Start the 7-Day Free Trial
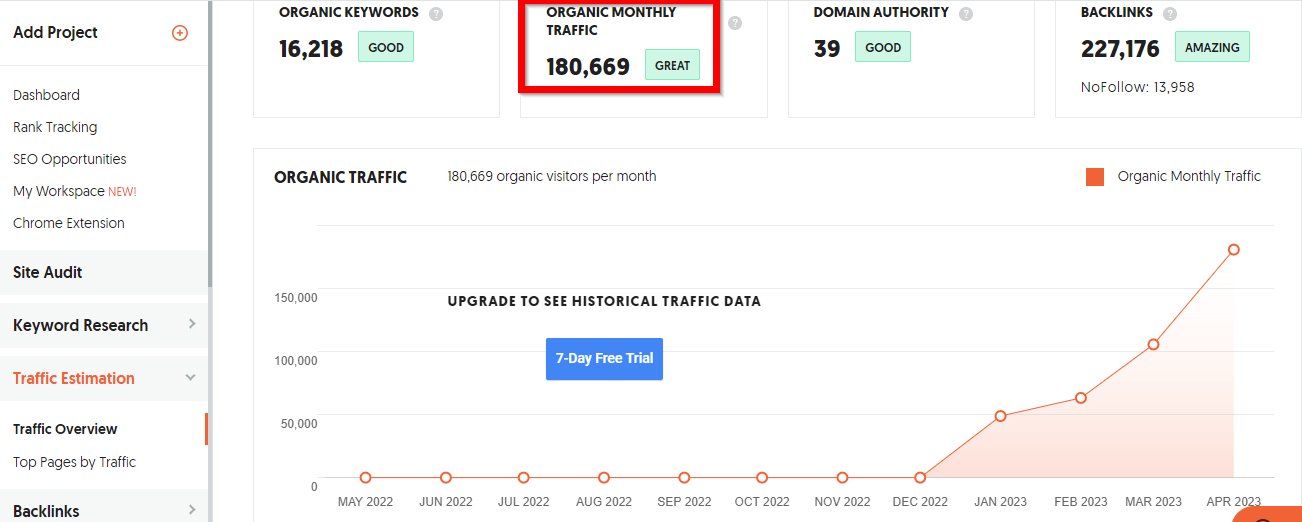 (x=604, y=358)
